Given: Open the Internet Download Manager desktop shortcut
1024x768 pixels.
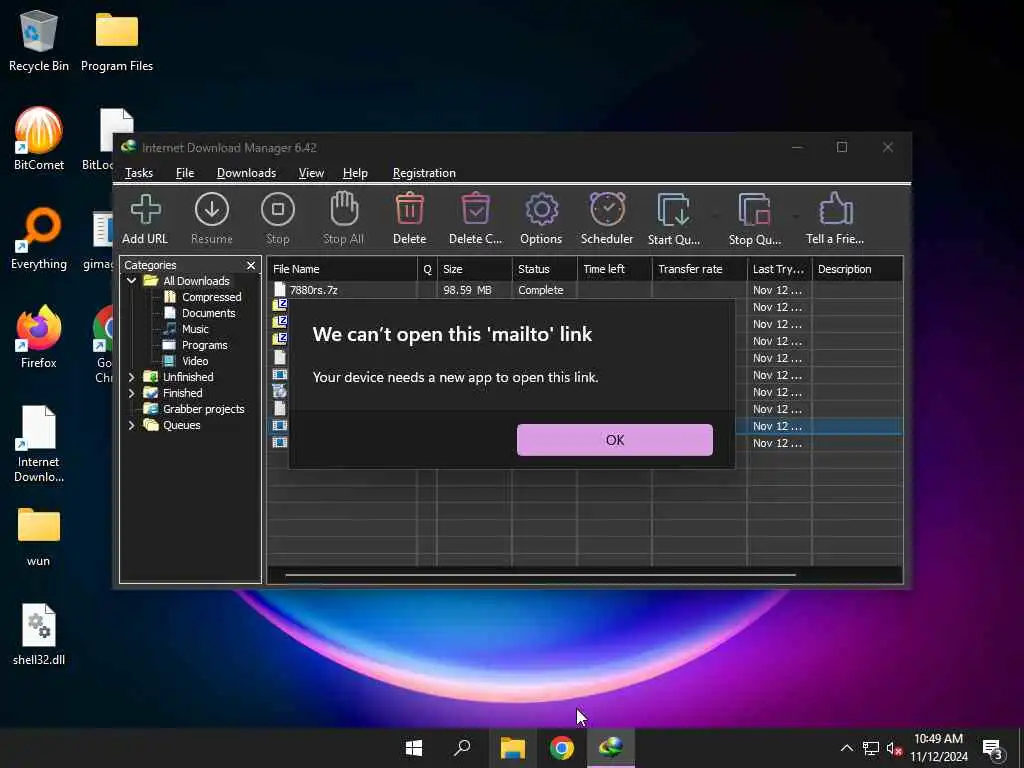Looking at the screenshot, I should 39,443.
